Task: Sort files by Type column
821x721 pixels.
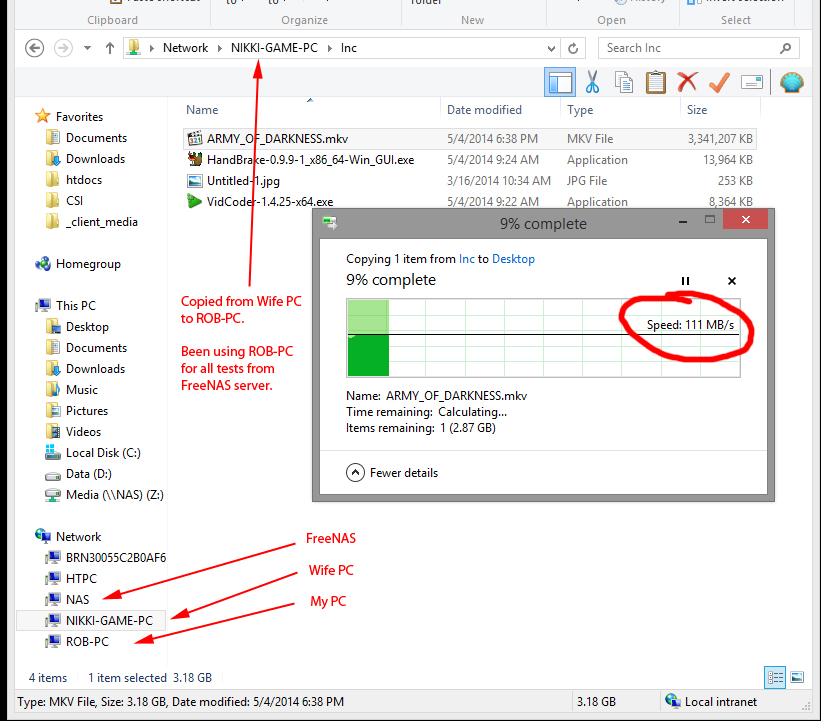Action: 580,110
